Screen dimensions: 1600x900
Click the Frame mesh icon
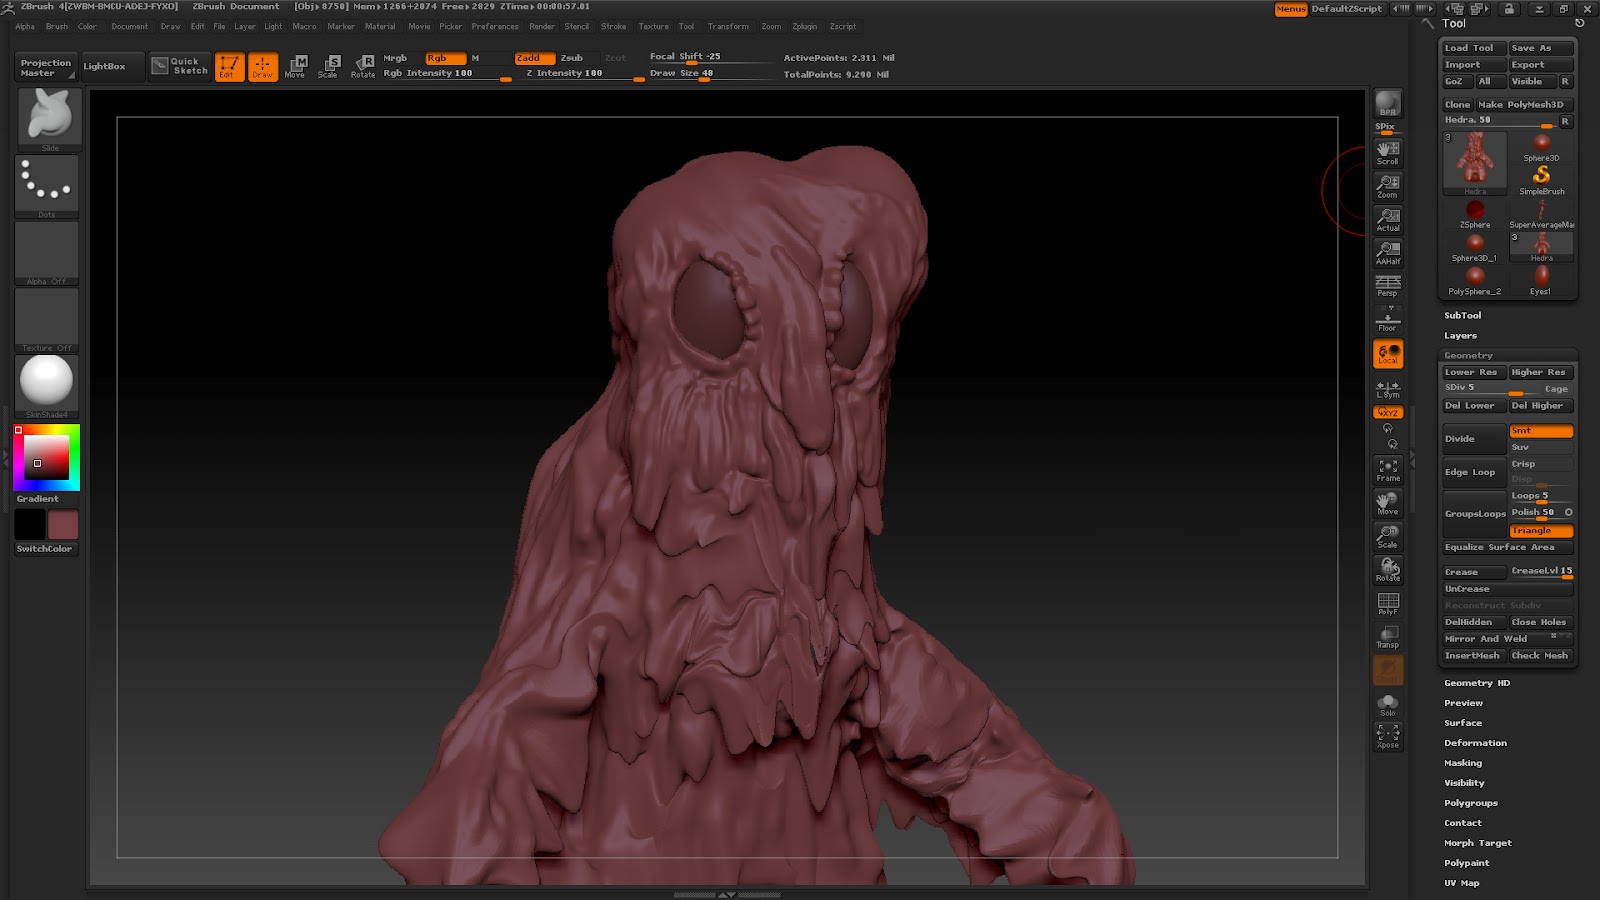[x=1388, y=470]
